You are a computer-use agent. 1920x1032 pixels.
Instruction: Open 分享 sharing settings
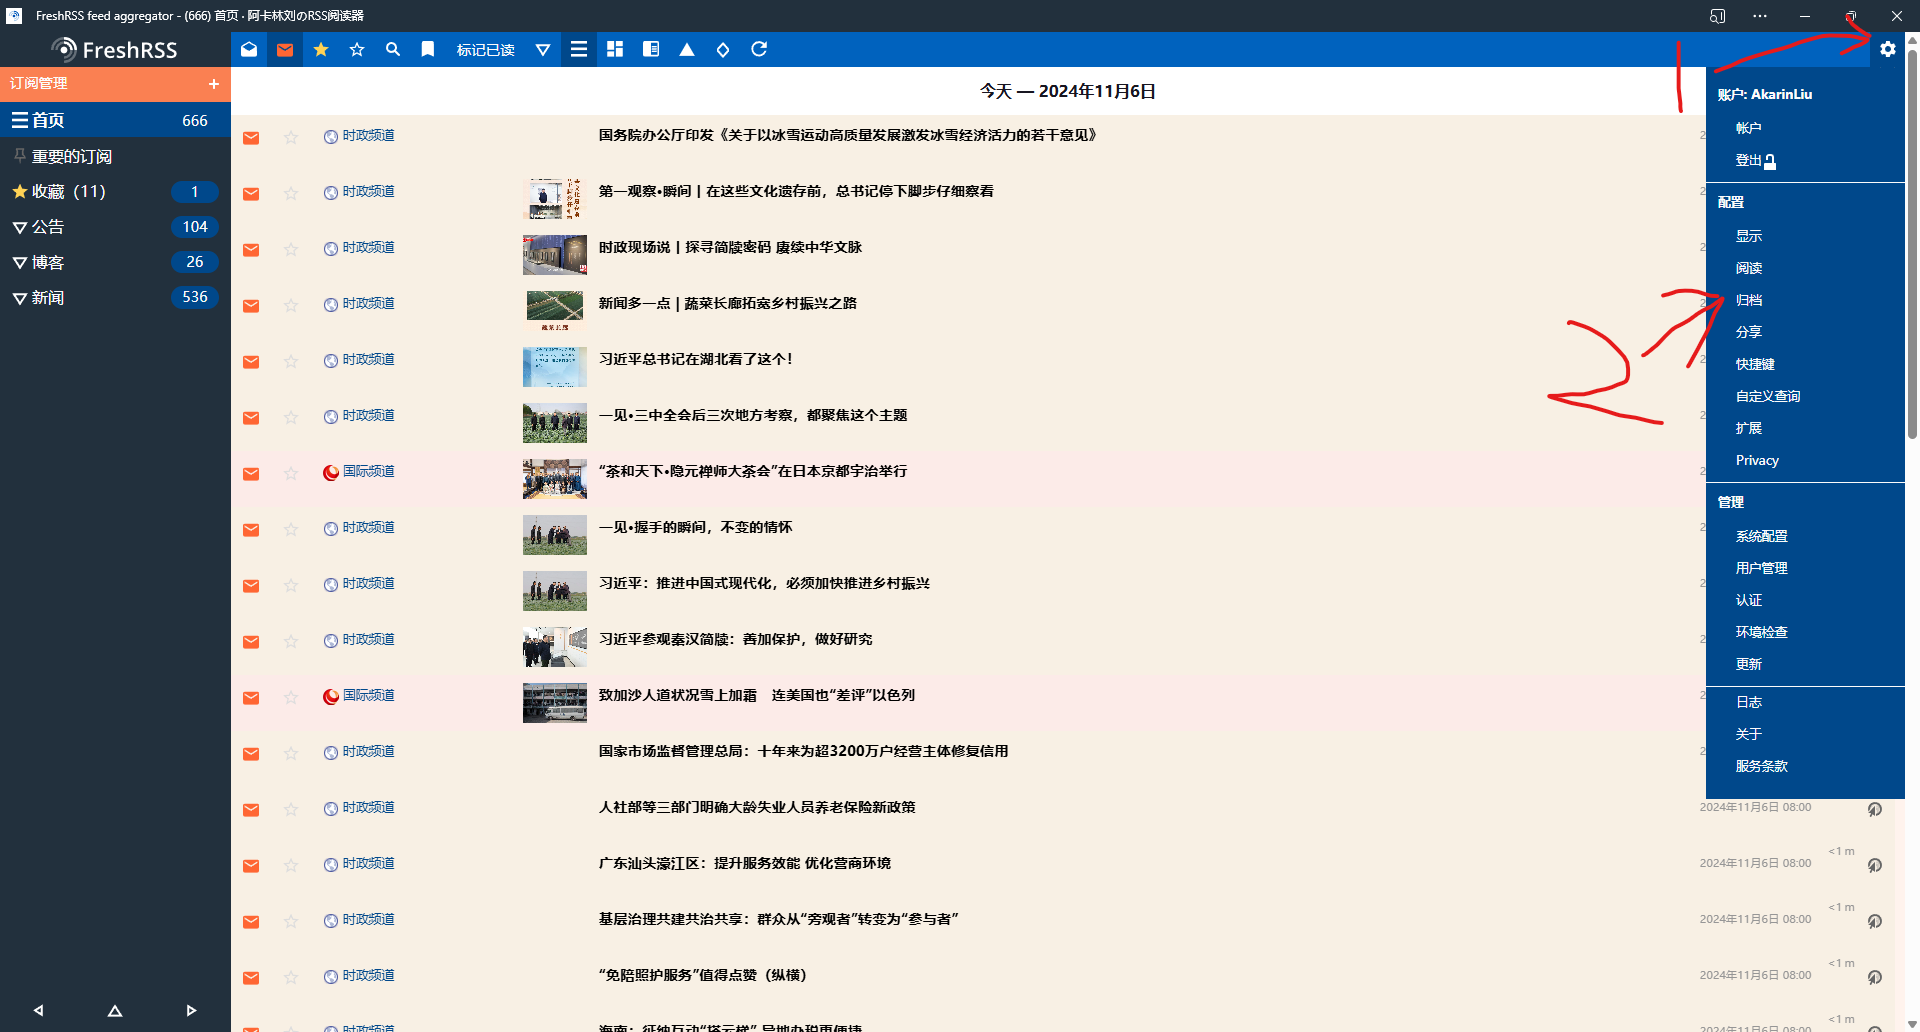pos(1748,332)
